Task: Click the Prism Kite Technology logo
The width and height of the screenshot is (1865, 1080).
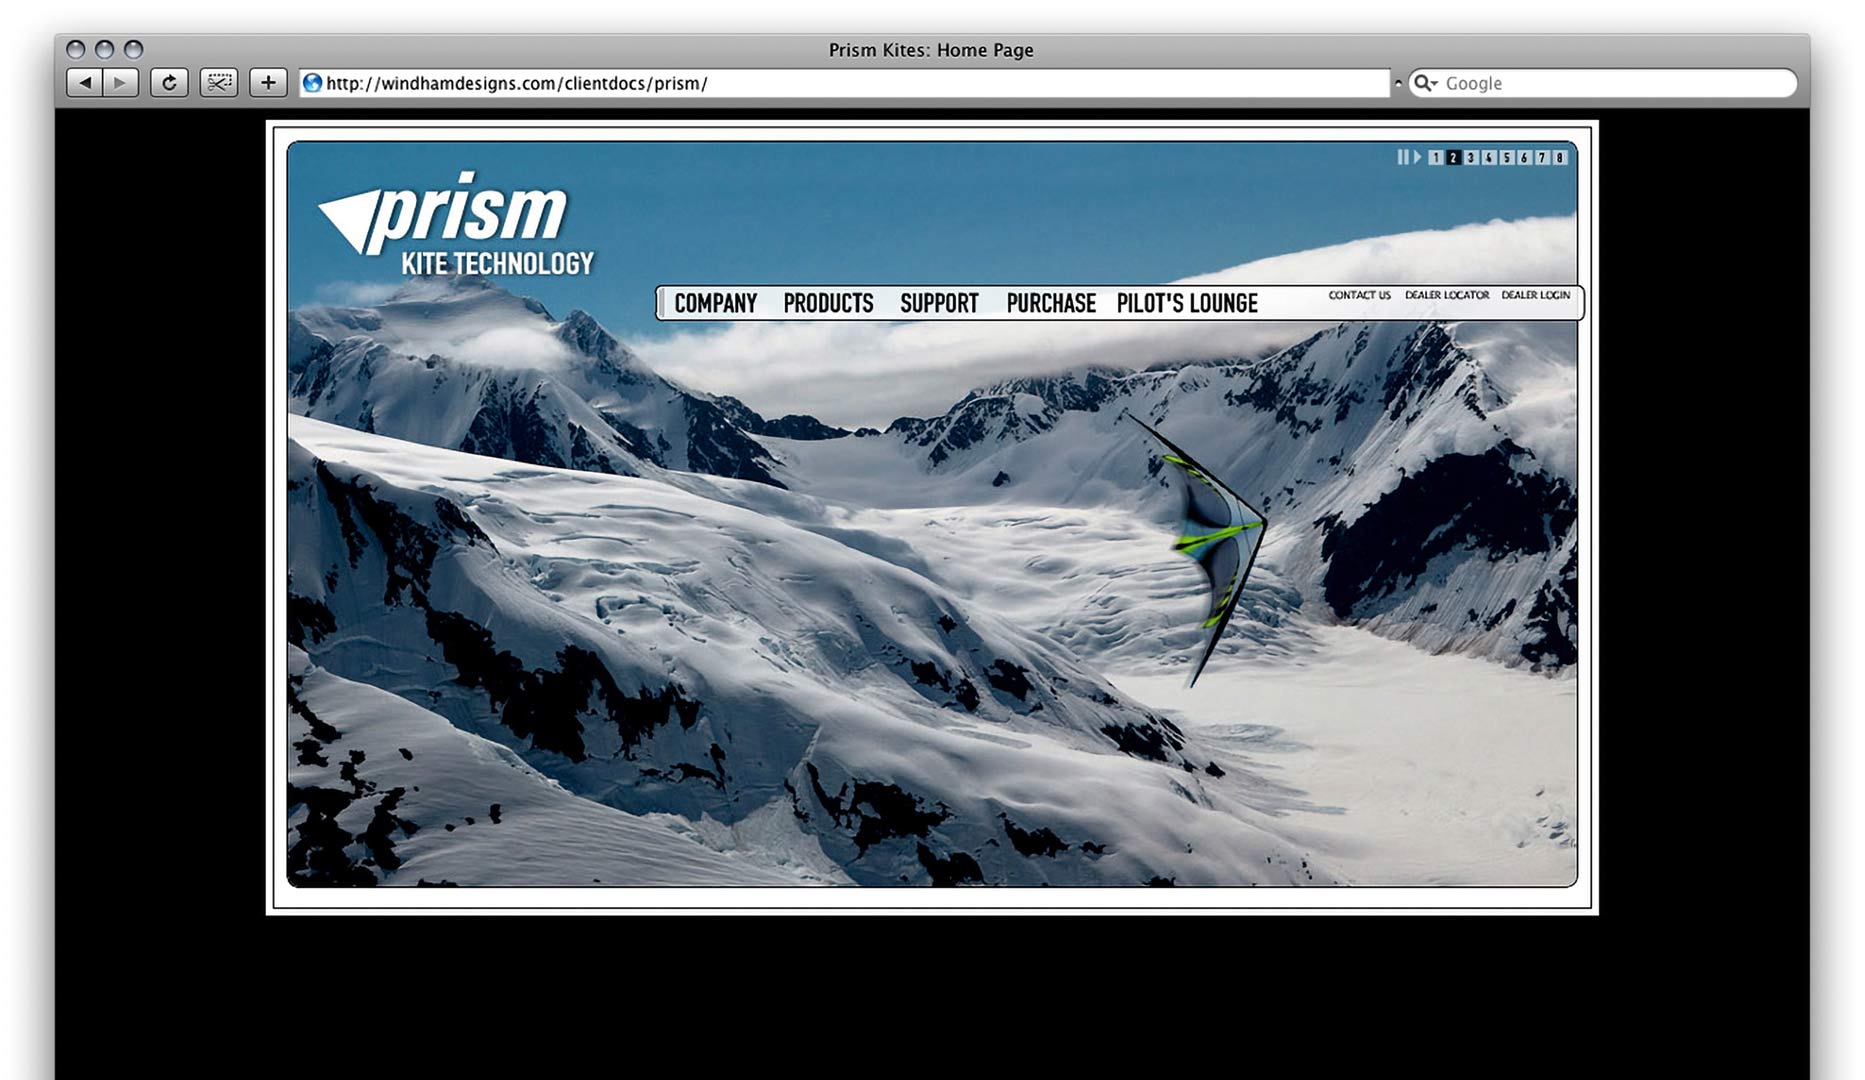Action: click(456, 225)
